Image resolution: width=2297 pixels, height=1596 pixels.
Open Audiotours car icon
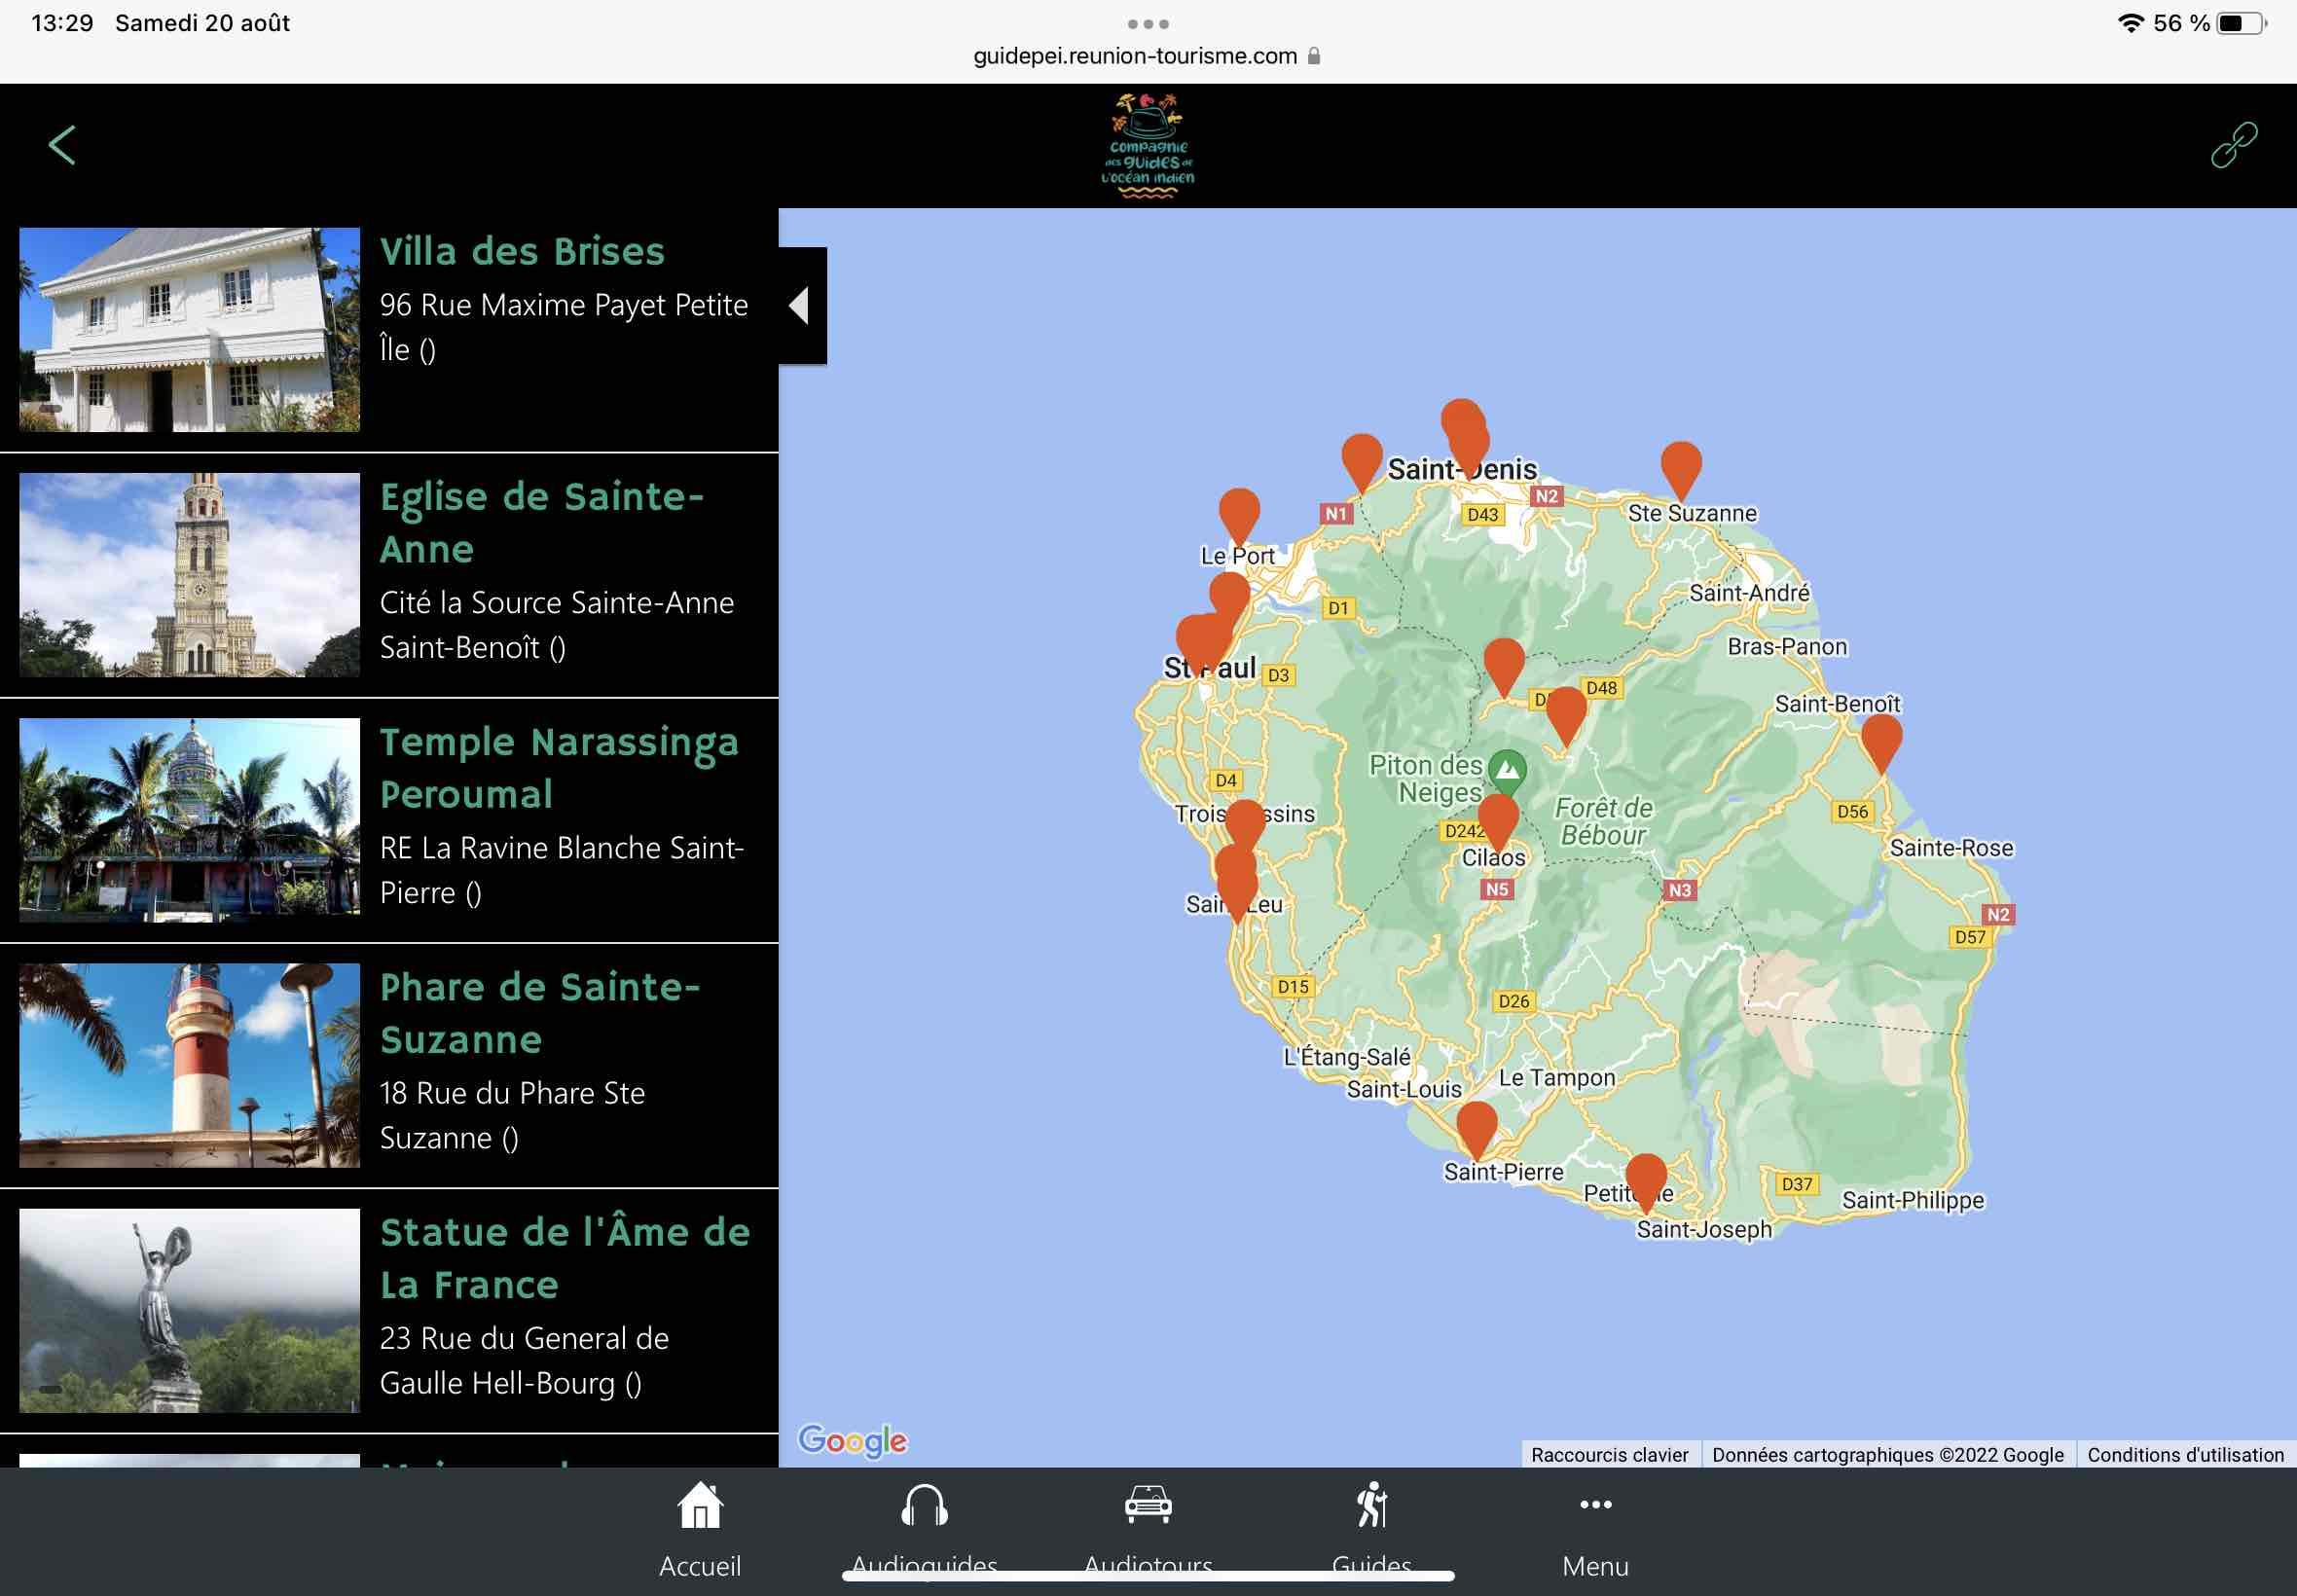[x=1148, y=1506]
